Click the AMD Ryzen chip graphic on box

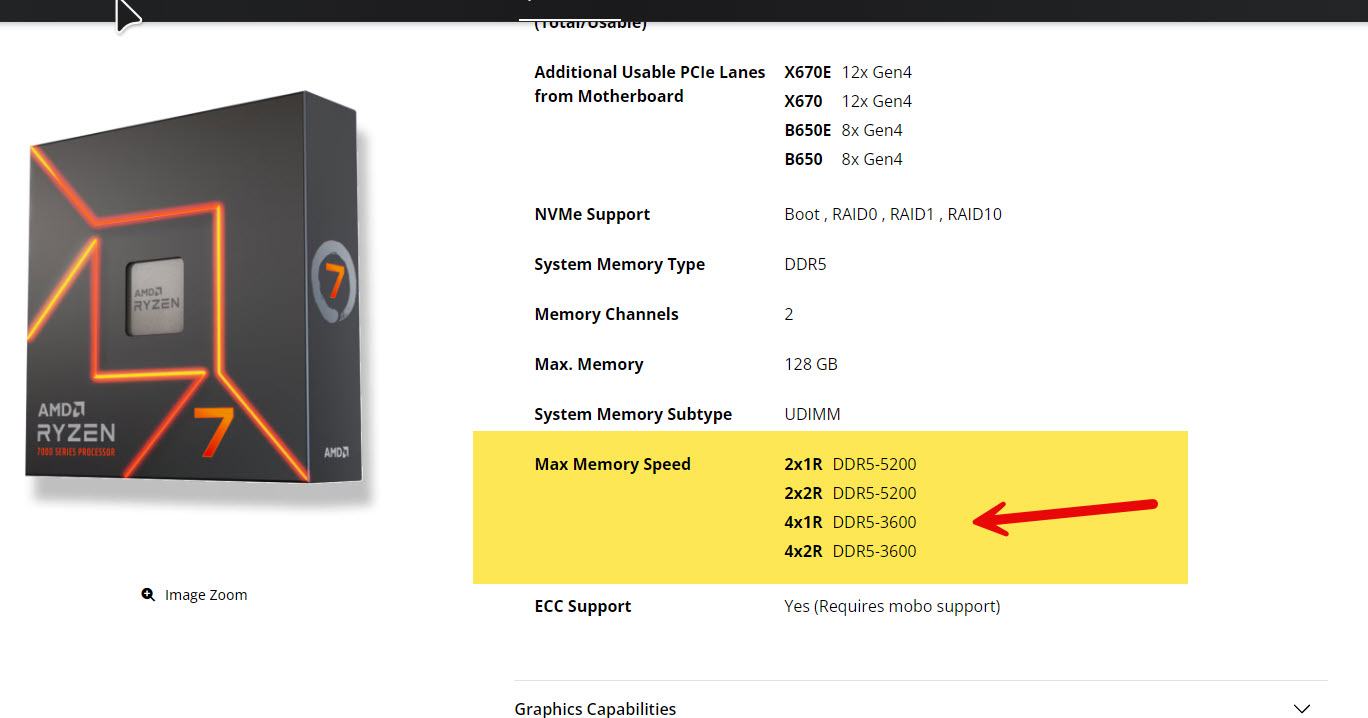[154, 296]
